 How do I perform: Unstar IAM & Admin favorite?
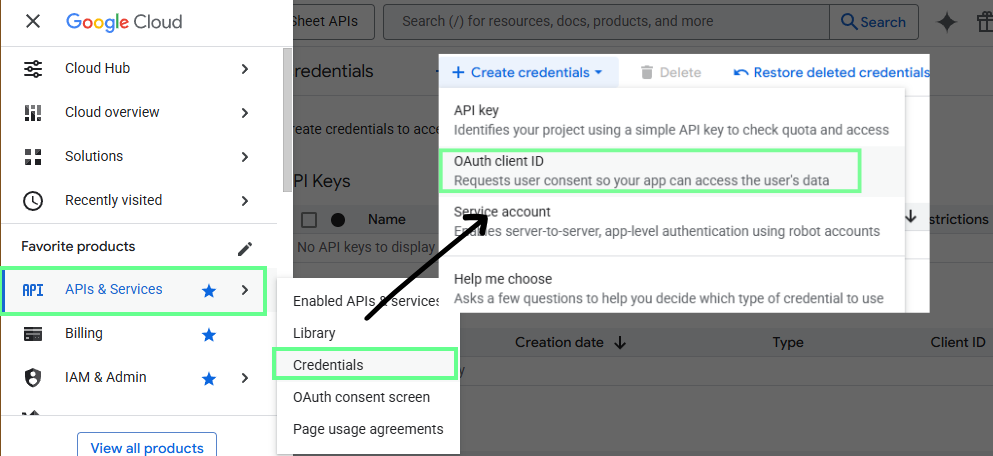click(208, 379)
